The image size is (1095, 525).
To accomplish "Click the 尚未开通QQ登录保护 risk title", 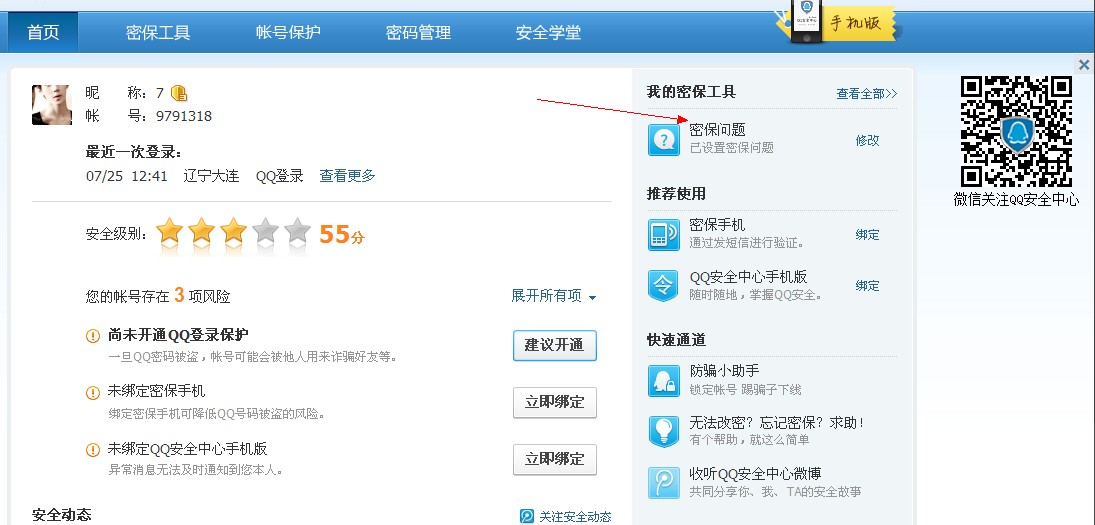I will click(178, 335).
